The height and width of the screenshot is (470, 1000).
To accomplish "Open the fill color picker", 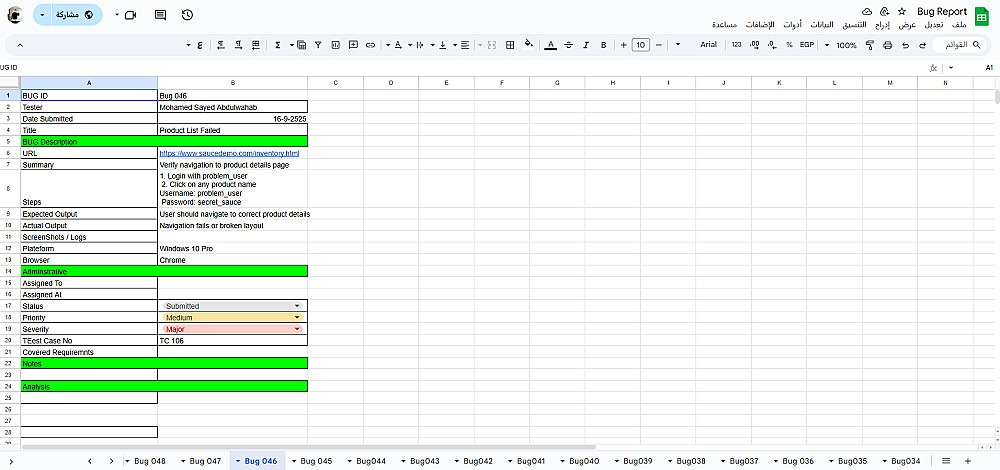I will [x=528, y=45].
